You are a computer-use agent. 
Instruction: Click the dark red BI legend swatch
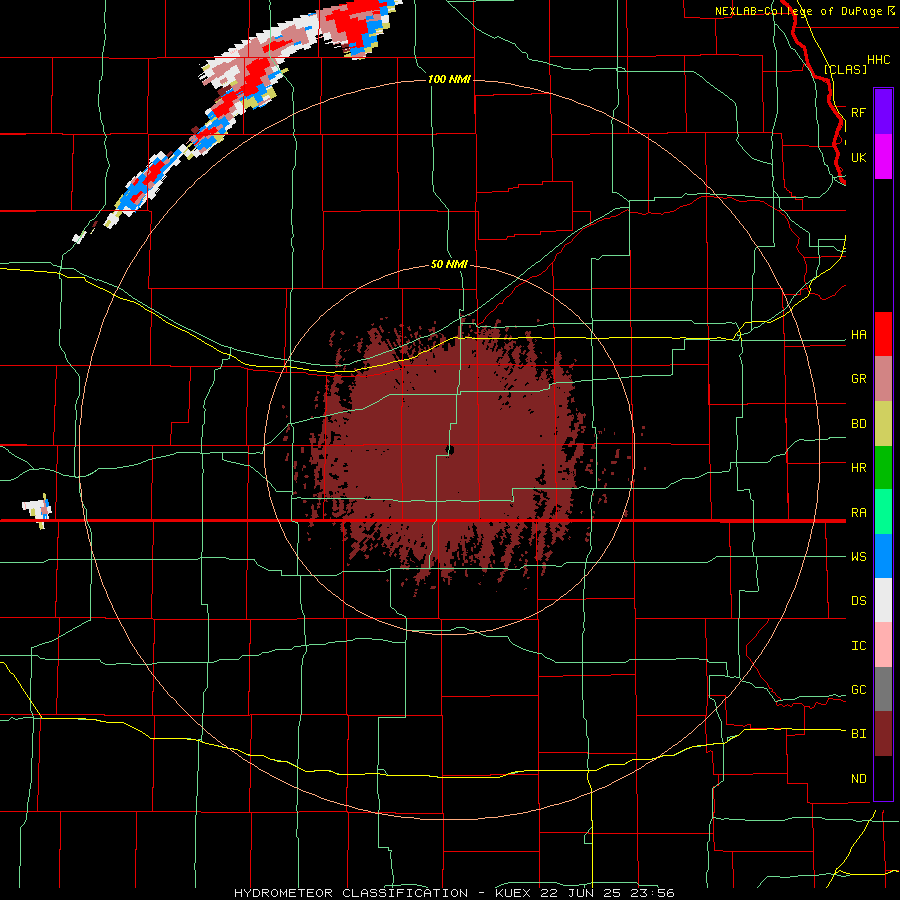[883, 734]
